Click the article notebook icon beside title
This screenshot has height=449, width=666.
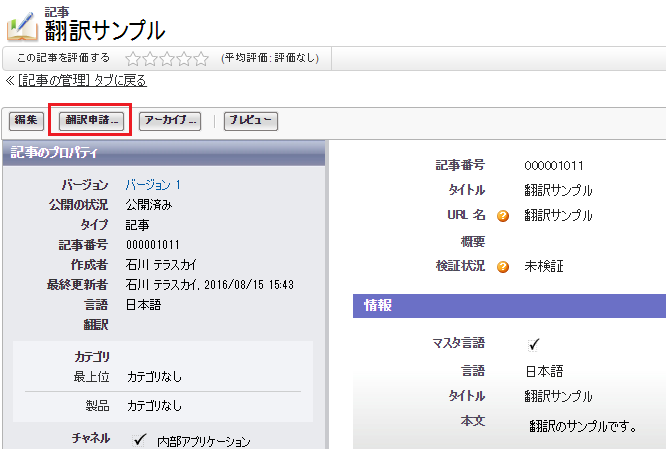click(x=22, y=22)
